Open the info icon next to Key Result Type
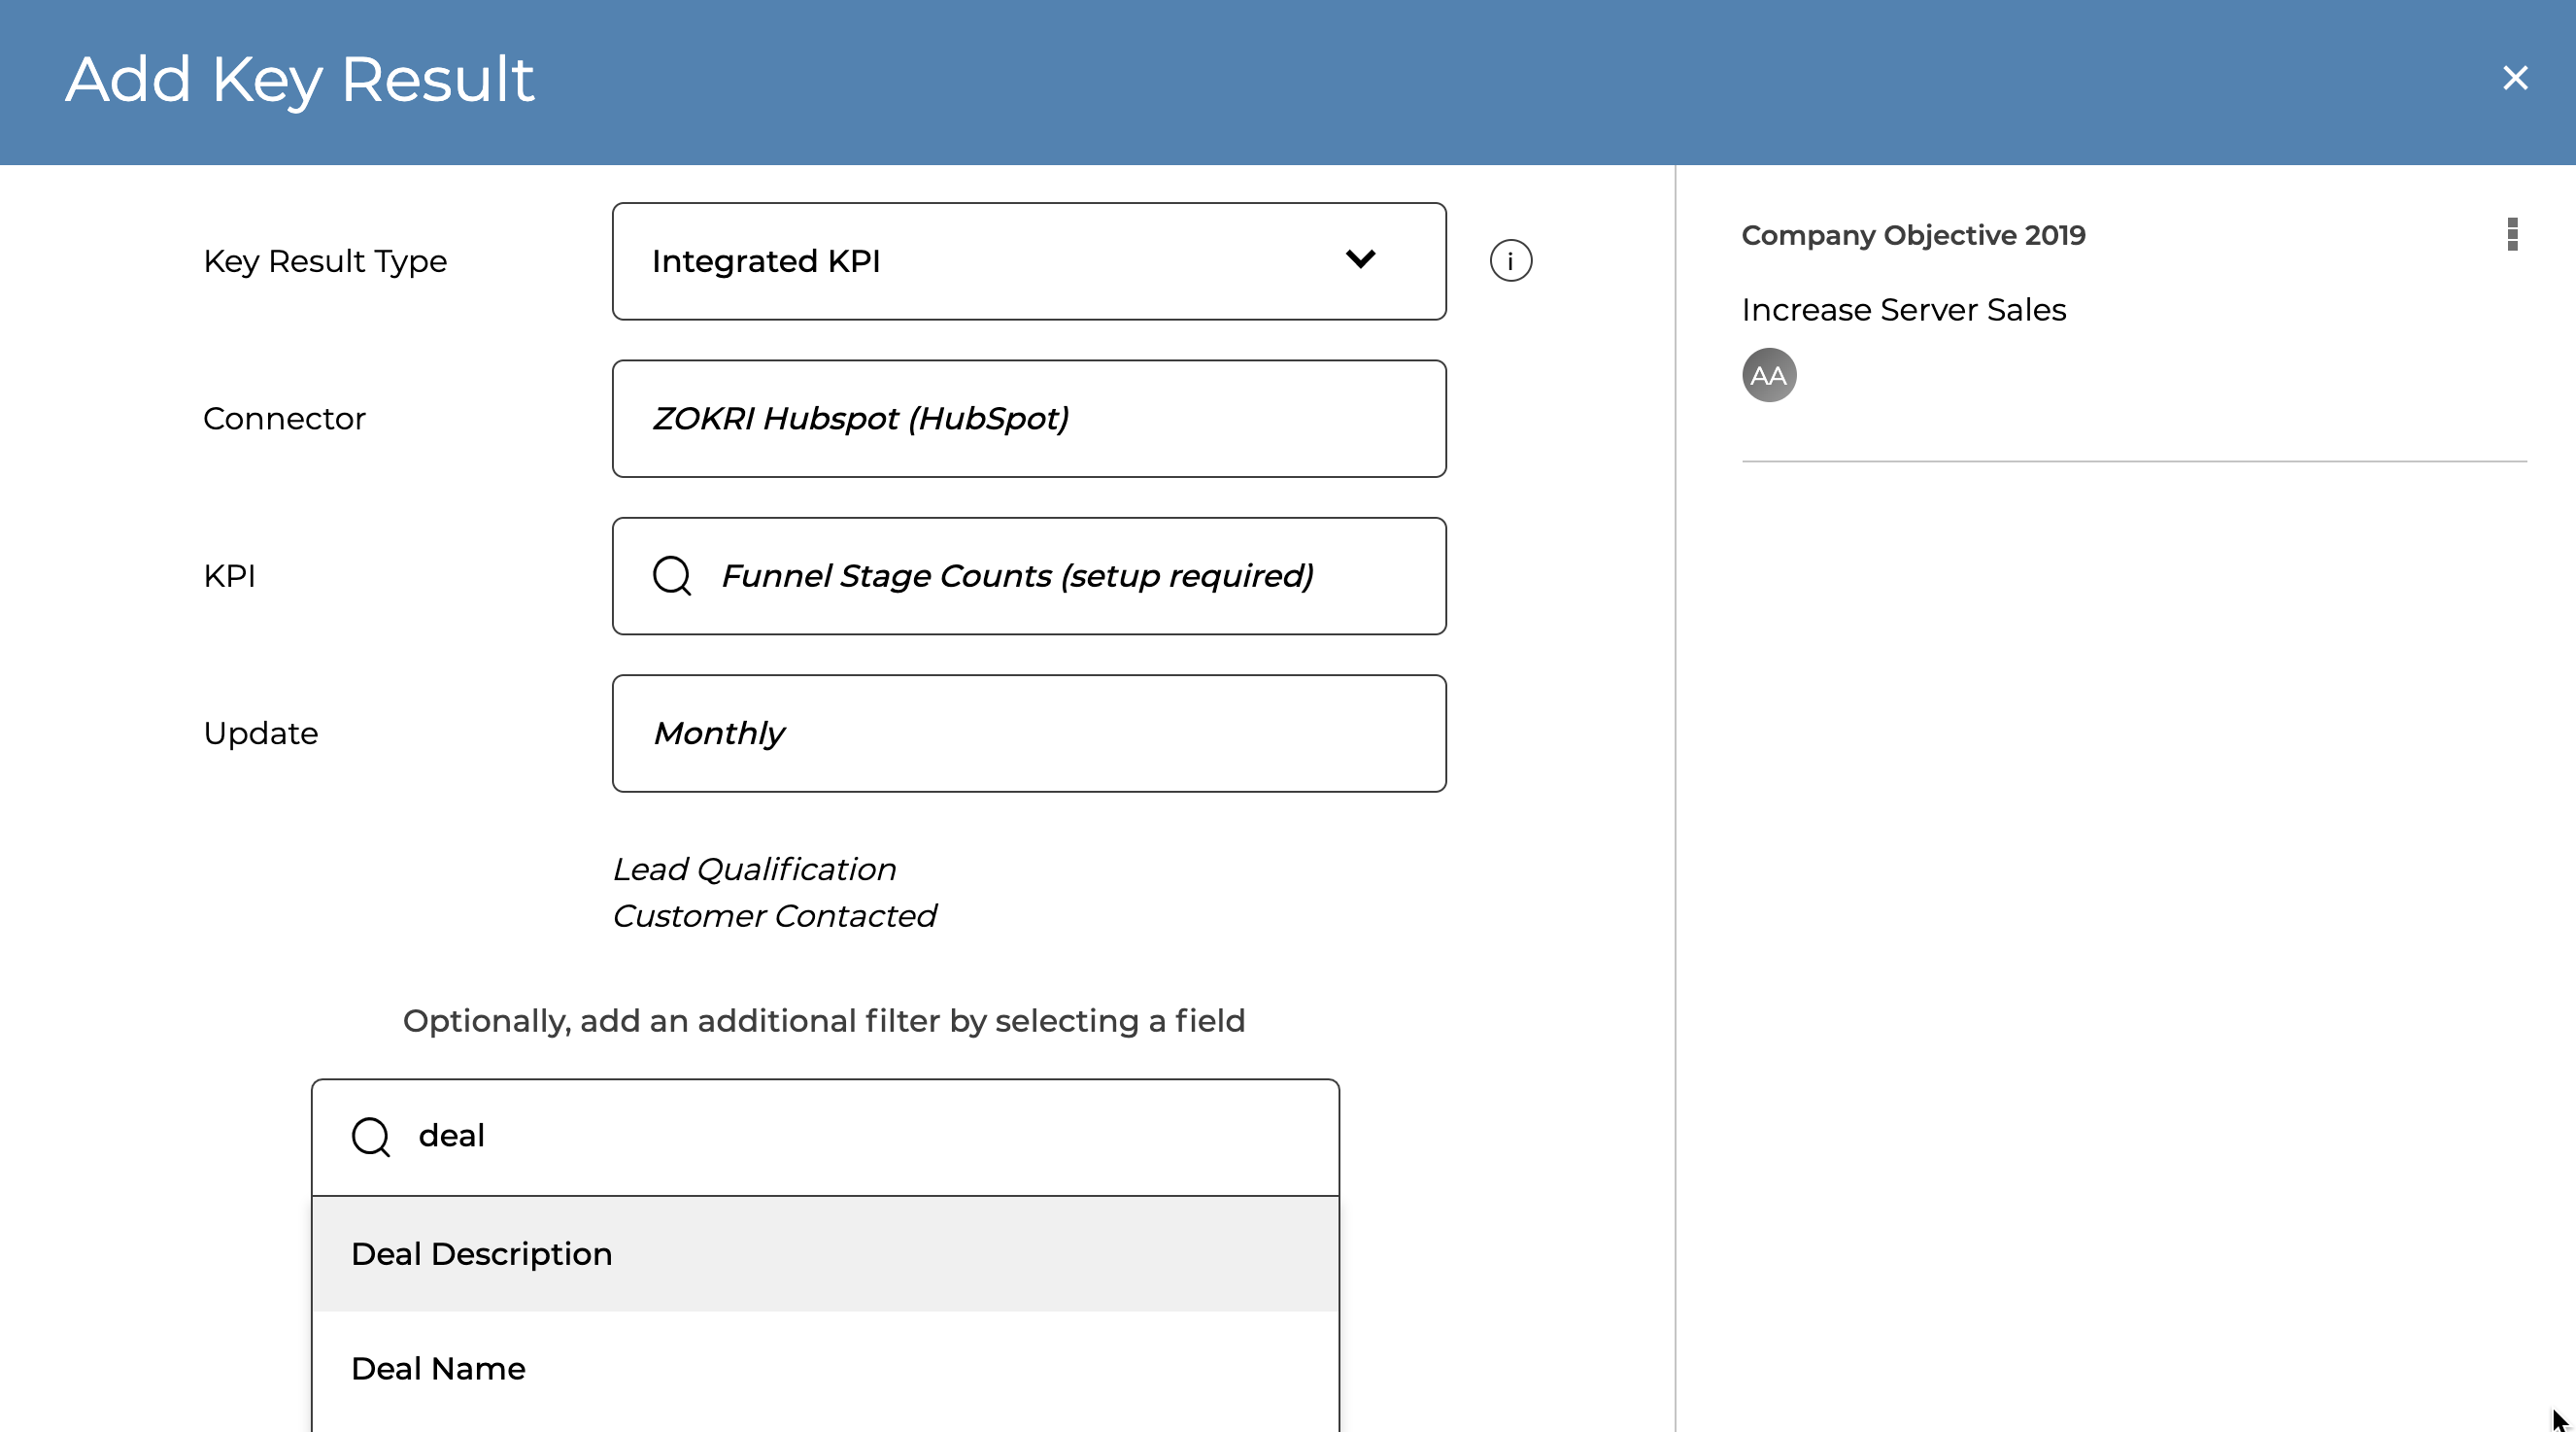This screenshot has height=1432, width=2576. (1510, 261)
